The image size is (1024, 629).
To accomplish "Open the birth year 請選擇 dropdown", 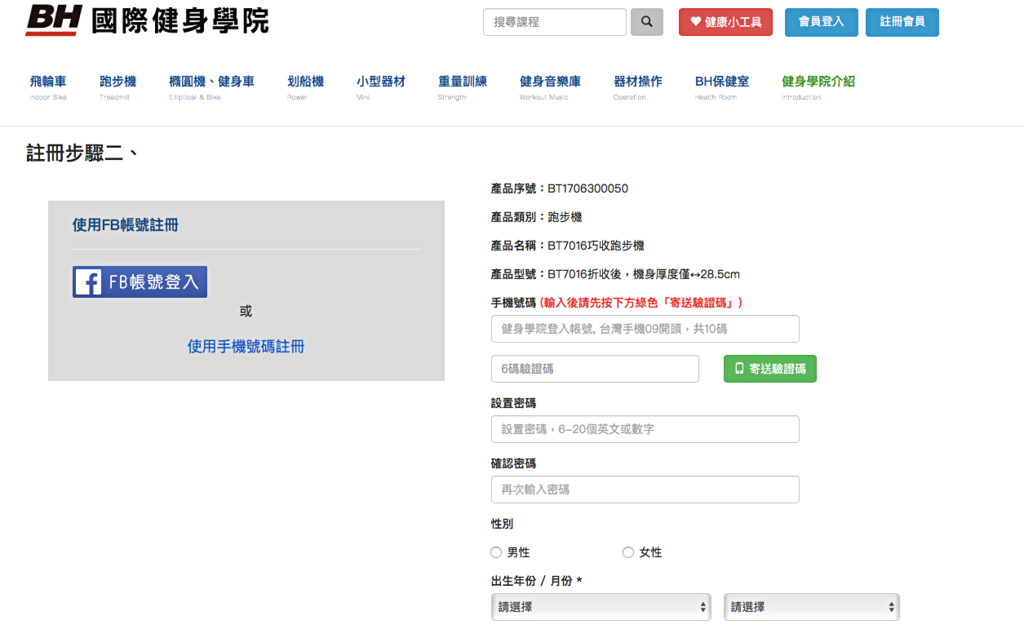I will click(x=600, y=607).
